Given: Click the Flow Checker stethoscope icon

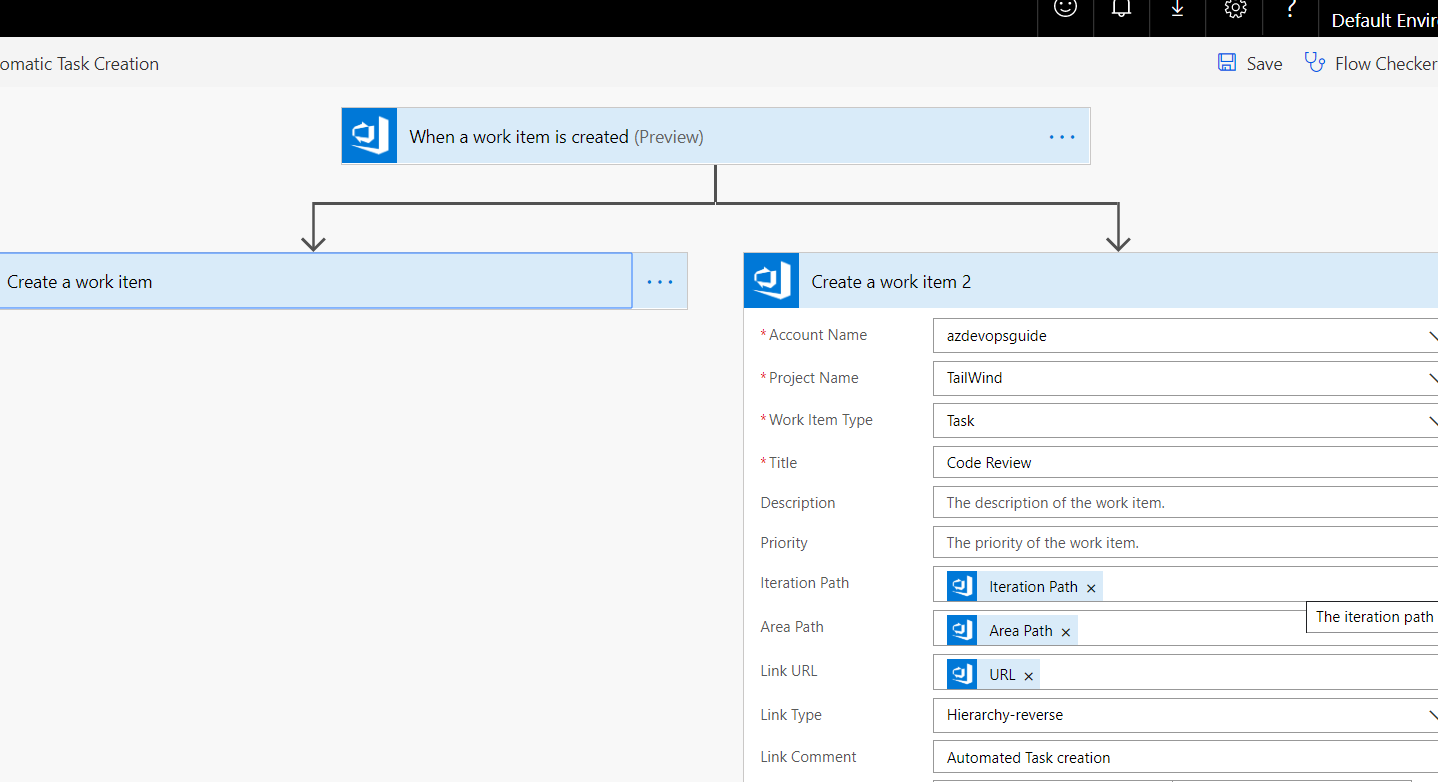Looking at the screenshot, I should click(1315, 62).
